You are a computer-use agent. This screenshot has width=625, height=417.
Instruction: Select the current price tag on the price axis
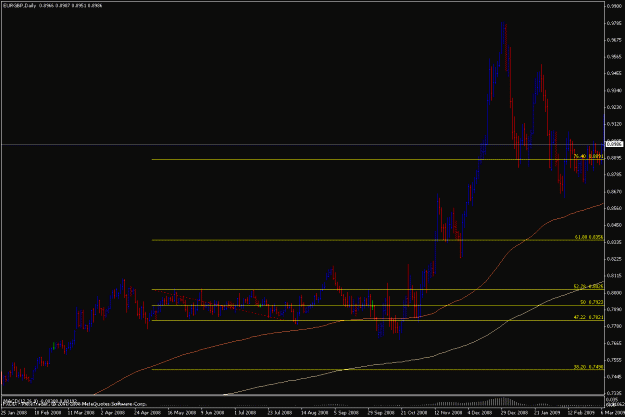click(x=614, y=144)
